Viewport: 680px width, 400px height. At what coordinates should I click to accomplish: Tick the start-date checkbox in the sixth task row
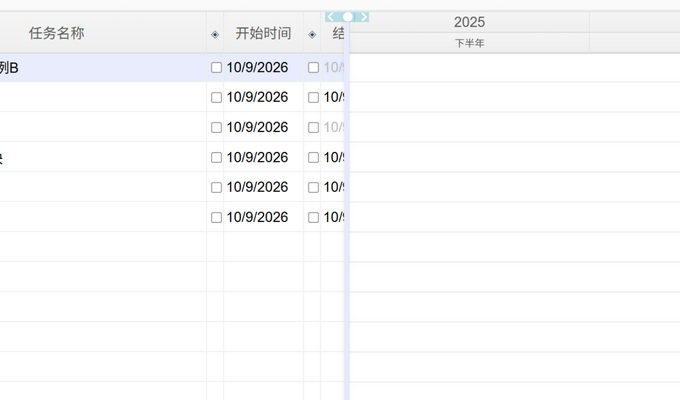(216, 217)
